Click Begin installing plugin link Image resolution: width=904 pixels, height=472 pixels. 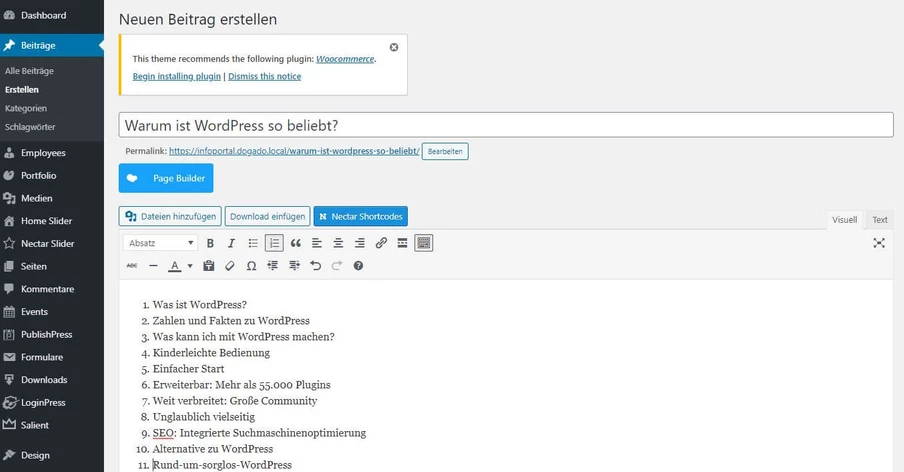pos(176,76)
